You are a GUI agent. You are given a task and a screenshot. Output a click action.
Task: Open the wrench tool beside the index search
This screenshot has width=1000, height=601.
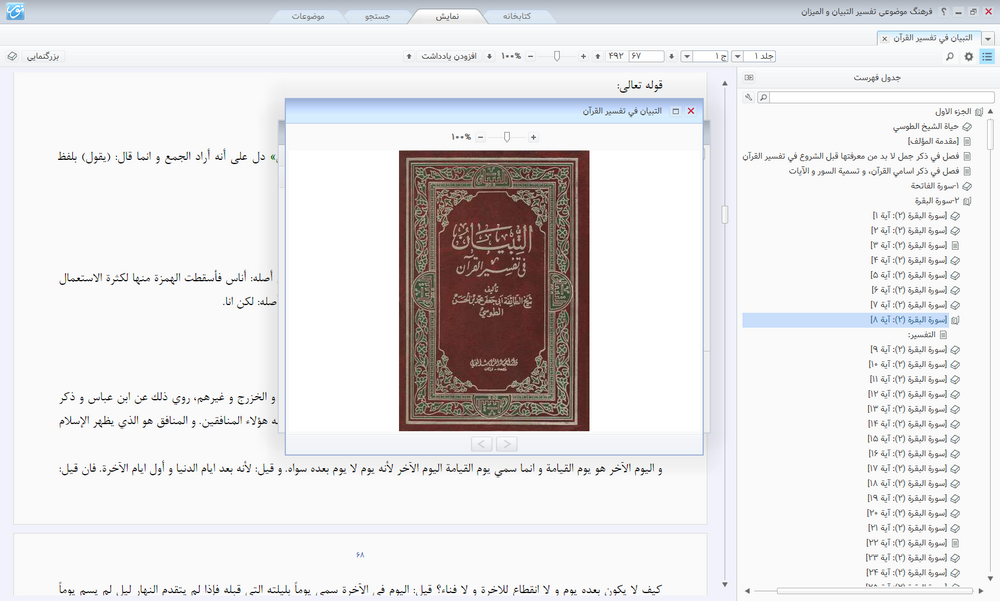pos(748,97)
